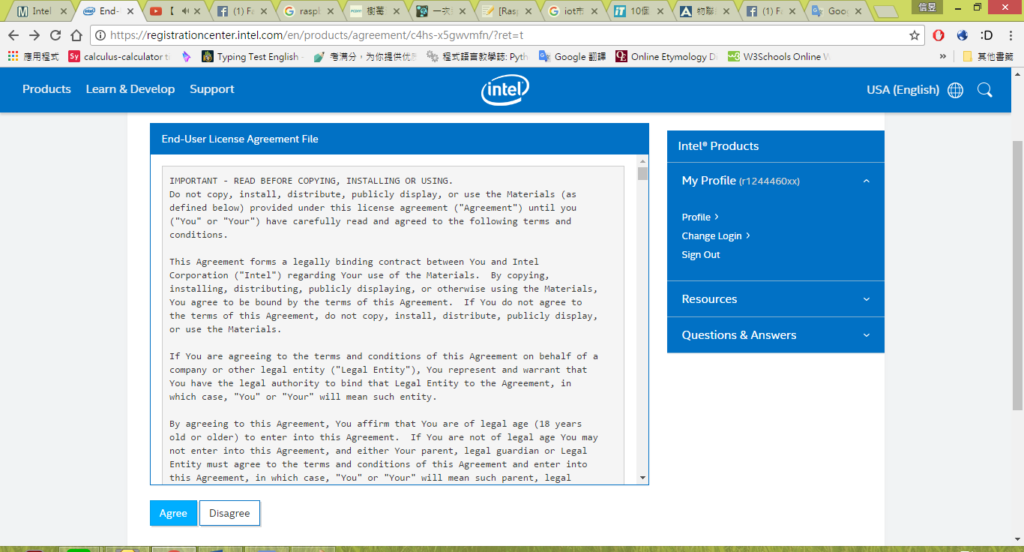Click the :D extension icon
The height and width of the screenshot is (552, 1024).
point(986,35)
